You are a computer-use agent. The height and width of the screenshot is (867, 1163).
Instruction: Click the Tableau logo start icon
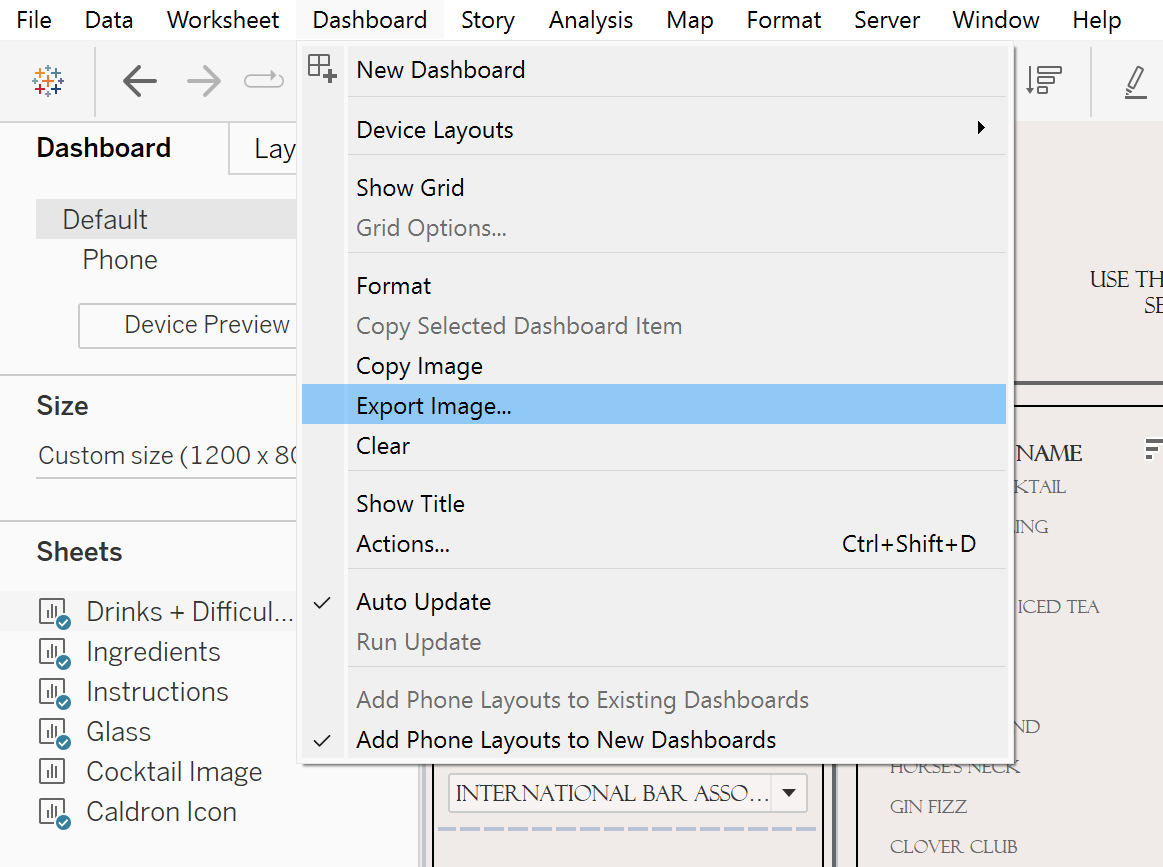(48, 81)
